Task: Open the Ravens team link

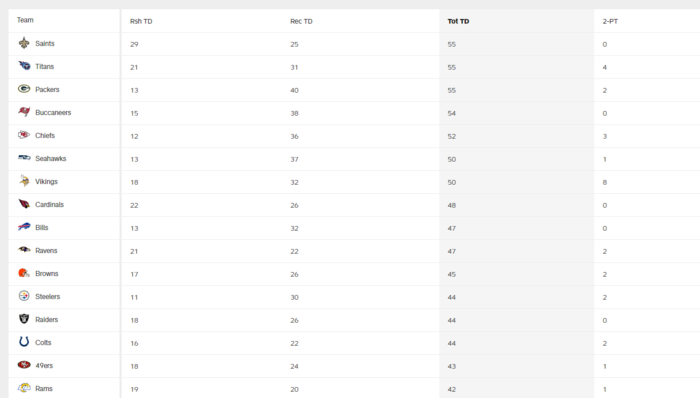Action: click(x=46, y=250)
